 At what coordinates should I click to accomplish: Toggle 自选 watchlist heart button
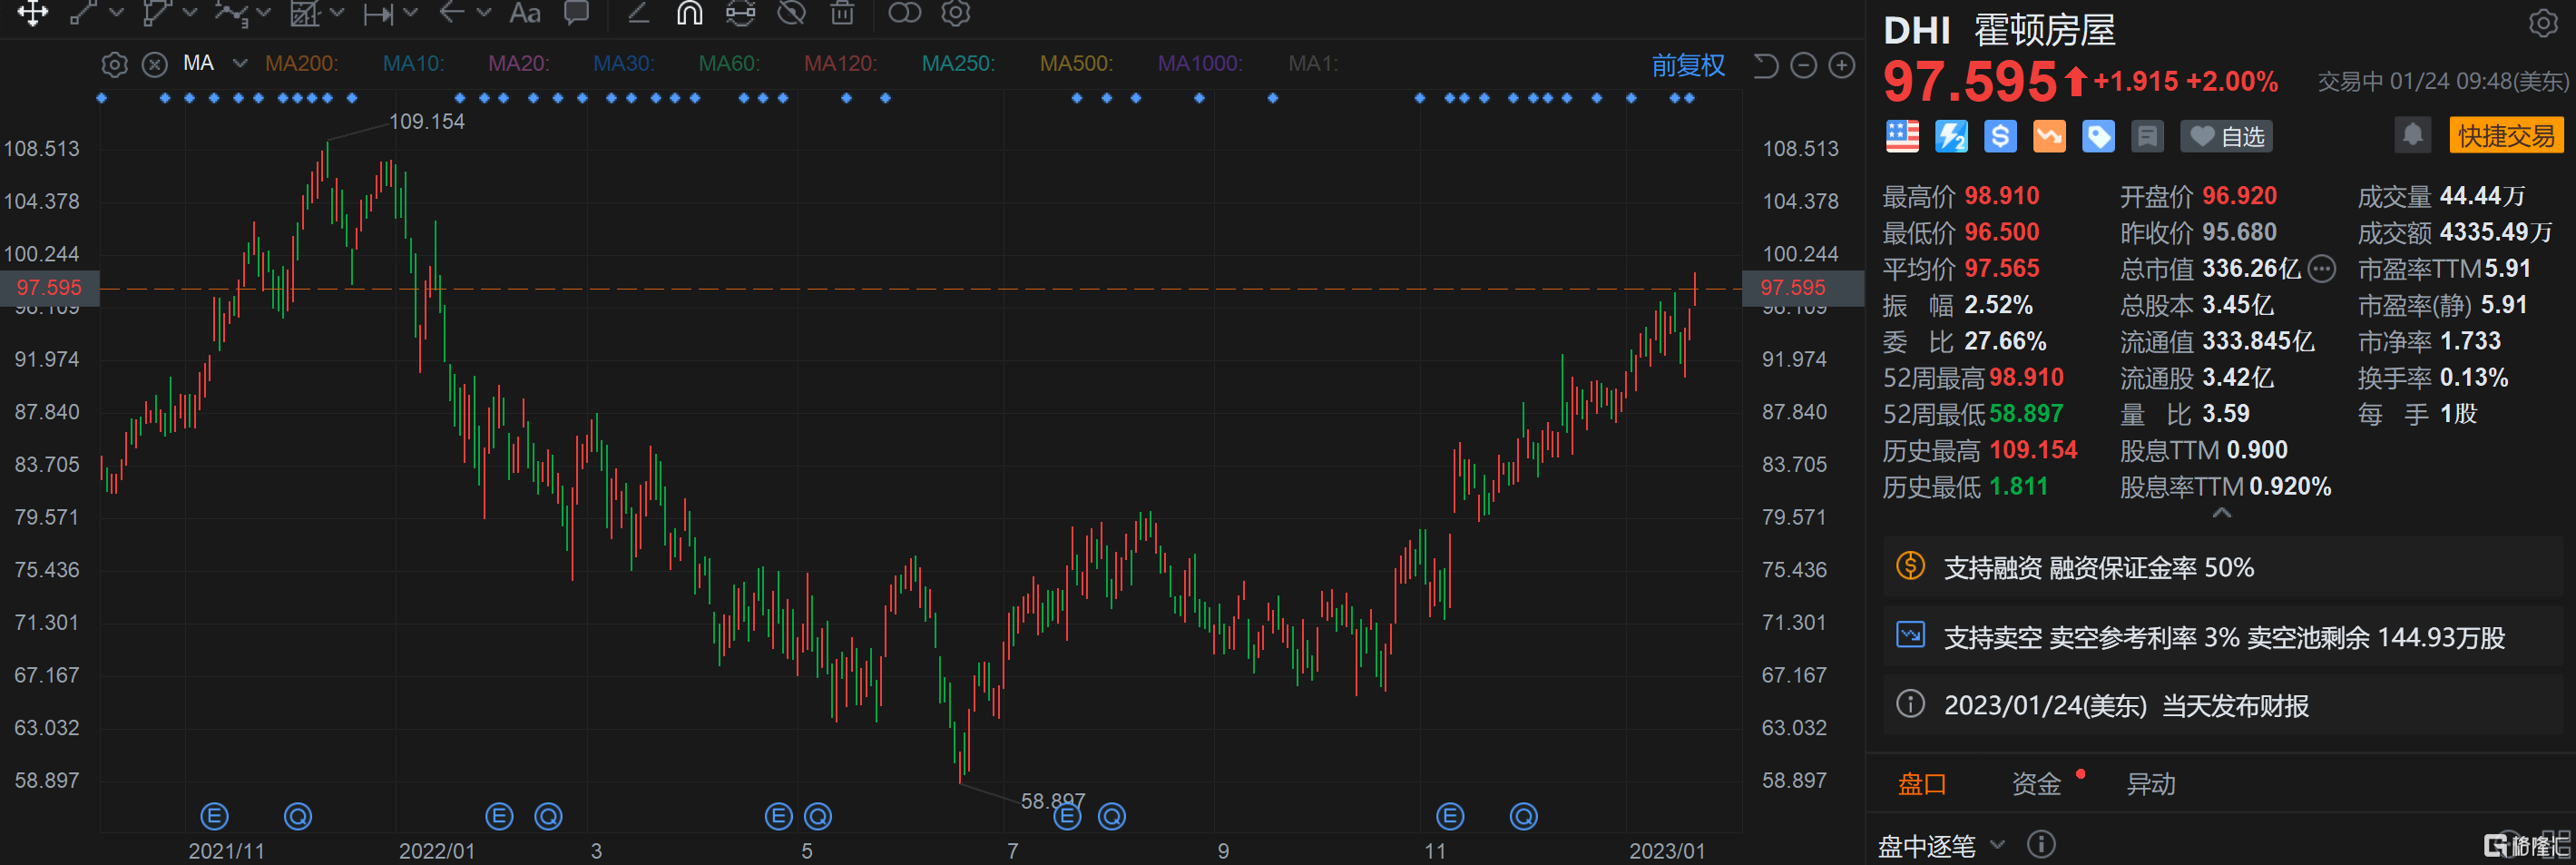(2226, 137)
